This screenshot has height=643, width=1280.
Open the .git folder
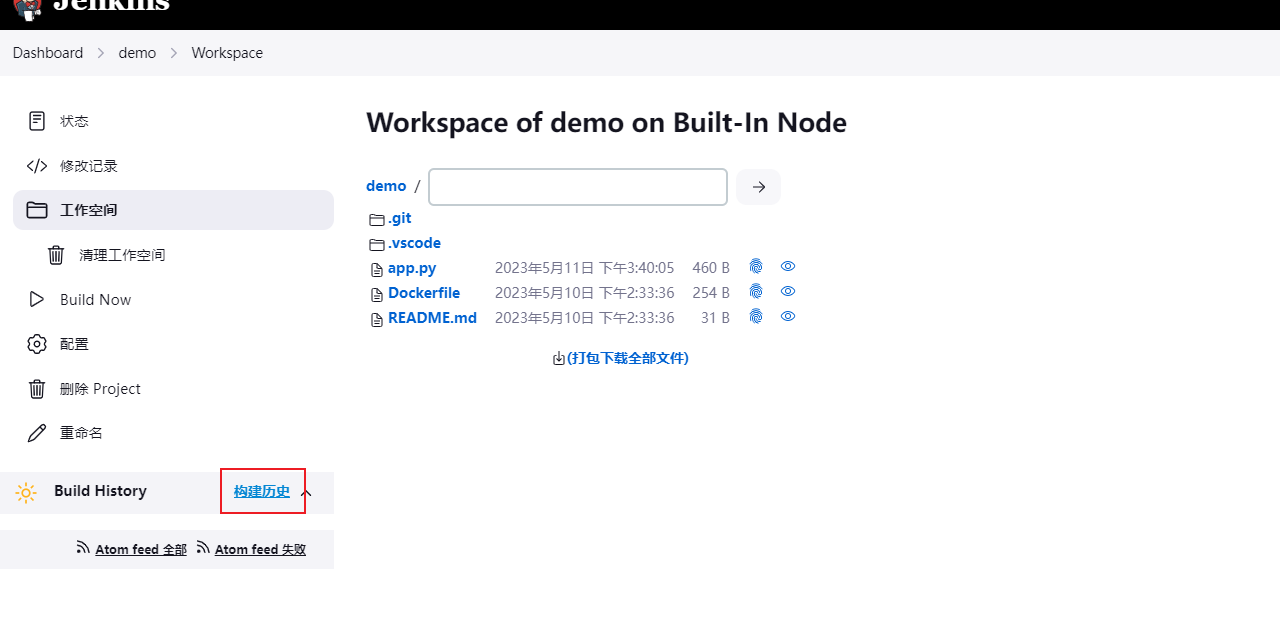point(399,218)
